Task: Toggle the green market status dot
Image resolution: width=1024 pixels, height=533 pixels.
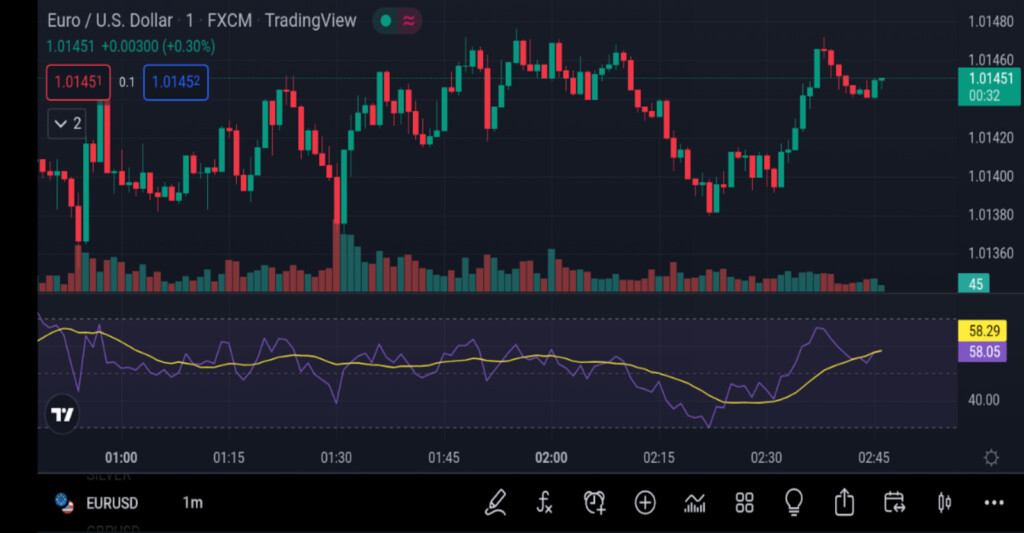Action: [x=385, y=21]
